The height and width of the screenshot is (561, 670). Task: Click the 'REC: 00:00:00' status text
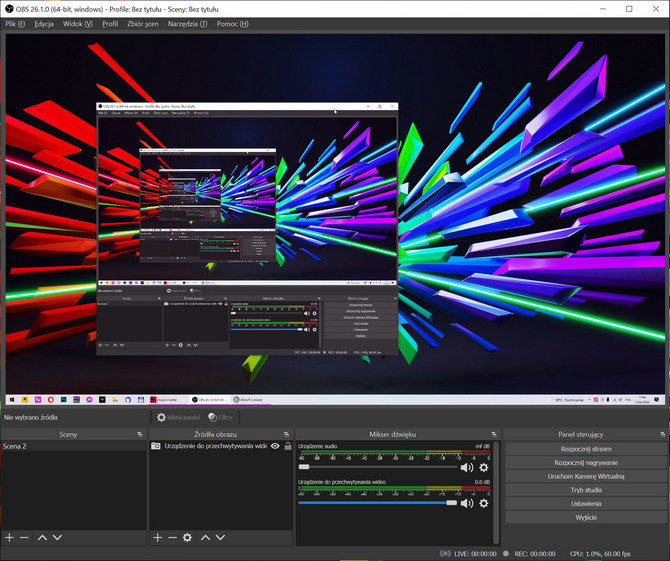coord(535,553)
